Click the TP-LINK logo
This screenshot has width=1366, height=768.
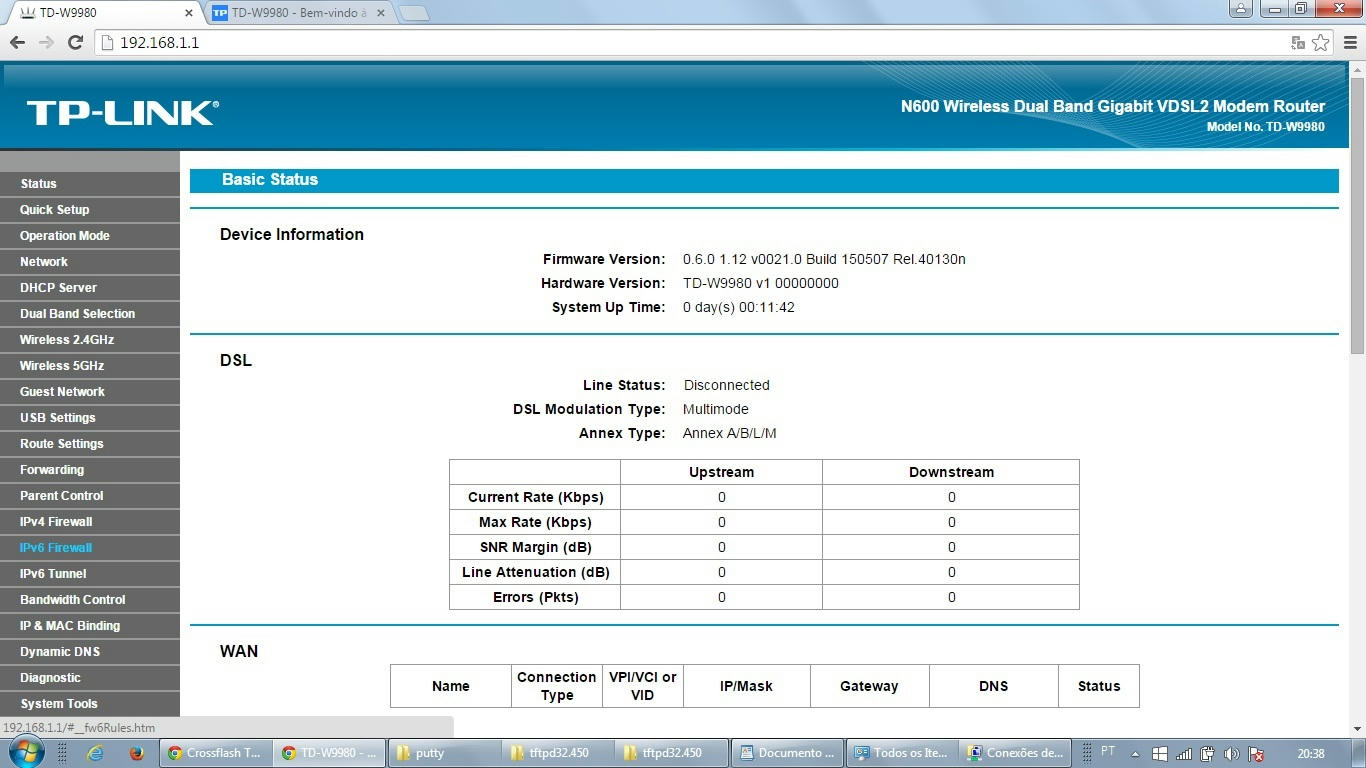pos(122,113)
